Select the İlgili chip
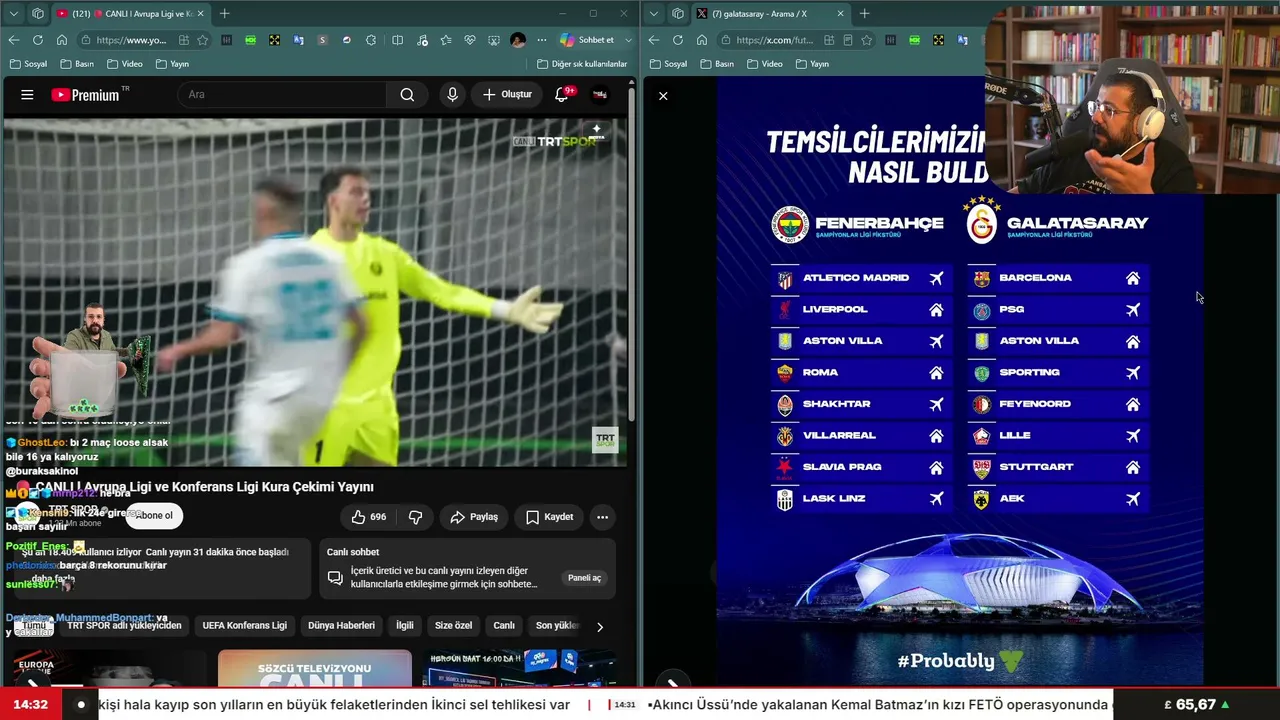 pyautogui.click(x=405, y=626)
